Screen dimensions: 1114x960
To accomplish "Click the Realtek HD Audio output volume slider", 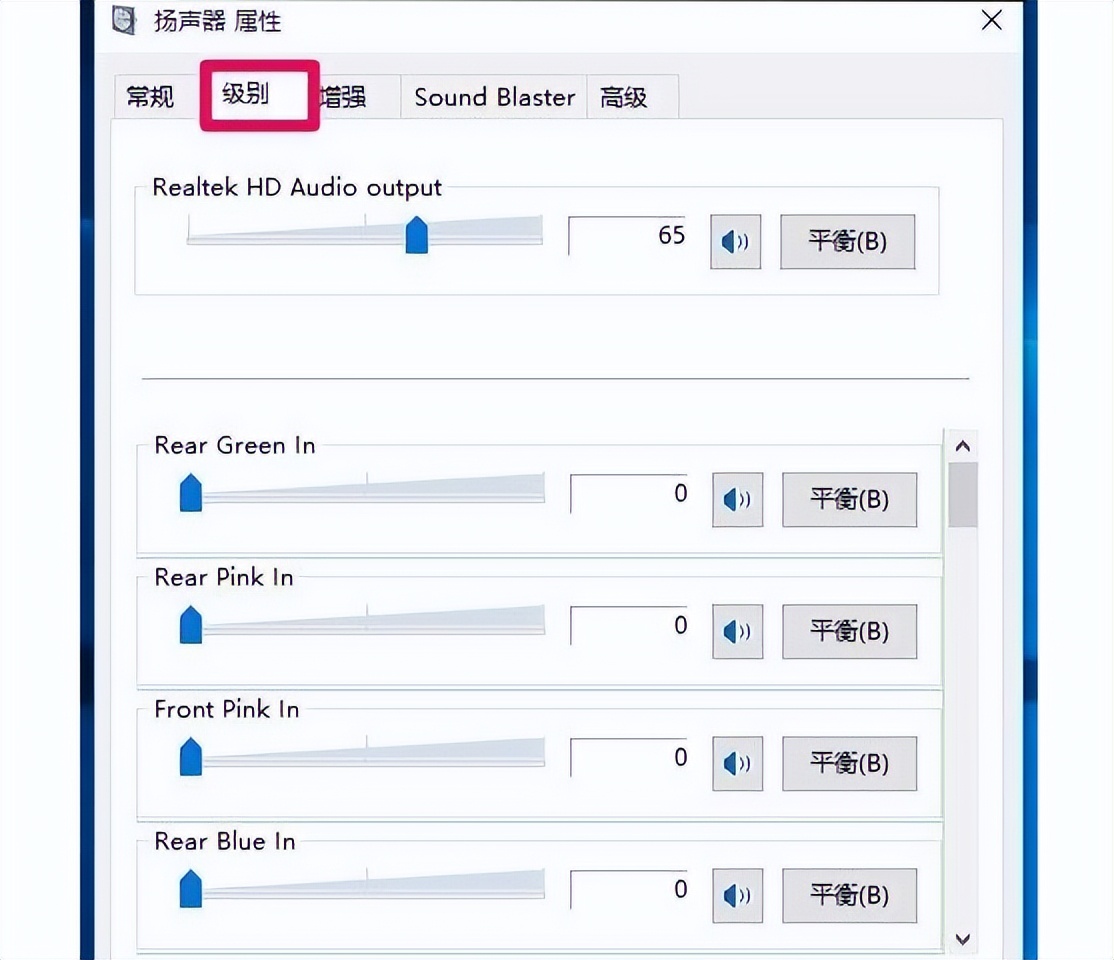I will coord(416,233).
